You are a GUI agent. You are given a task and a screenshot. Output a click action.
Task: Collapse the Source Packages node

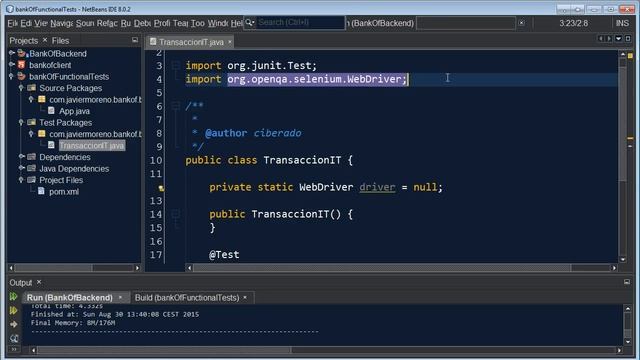point(21,87)
